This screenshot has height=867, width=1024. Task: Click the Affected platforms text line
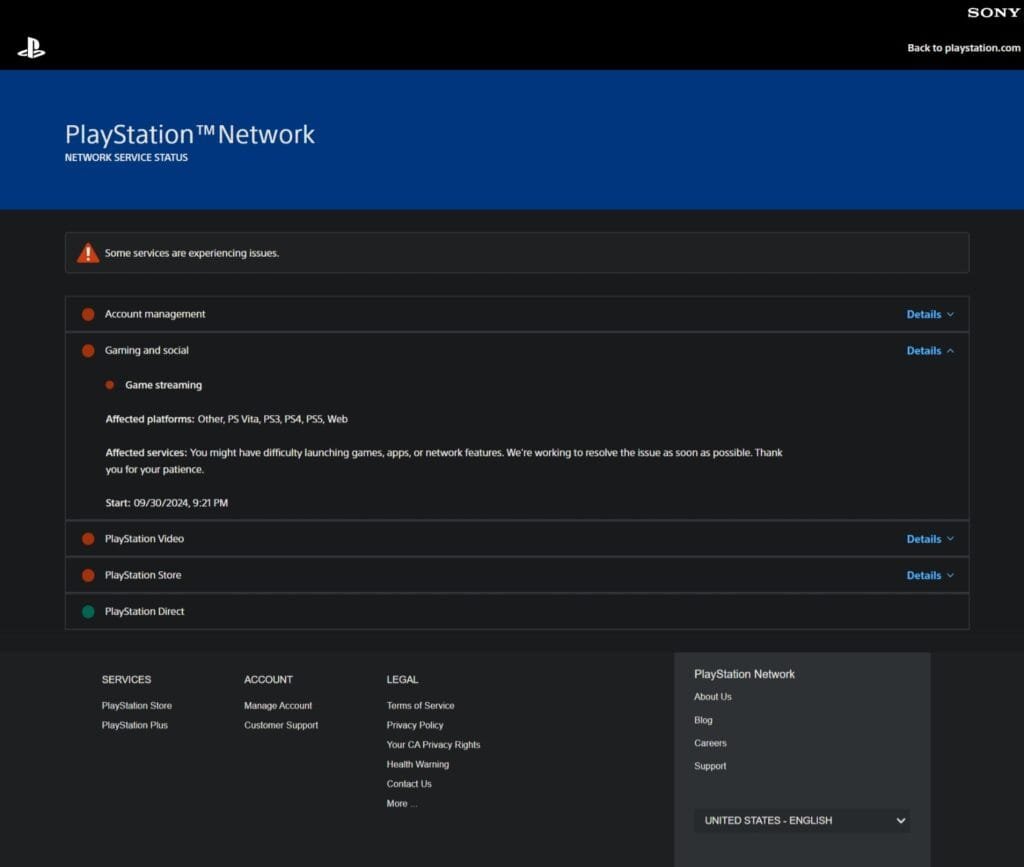226,419
